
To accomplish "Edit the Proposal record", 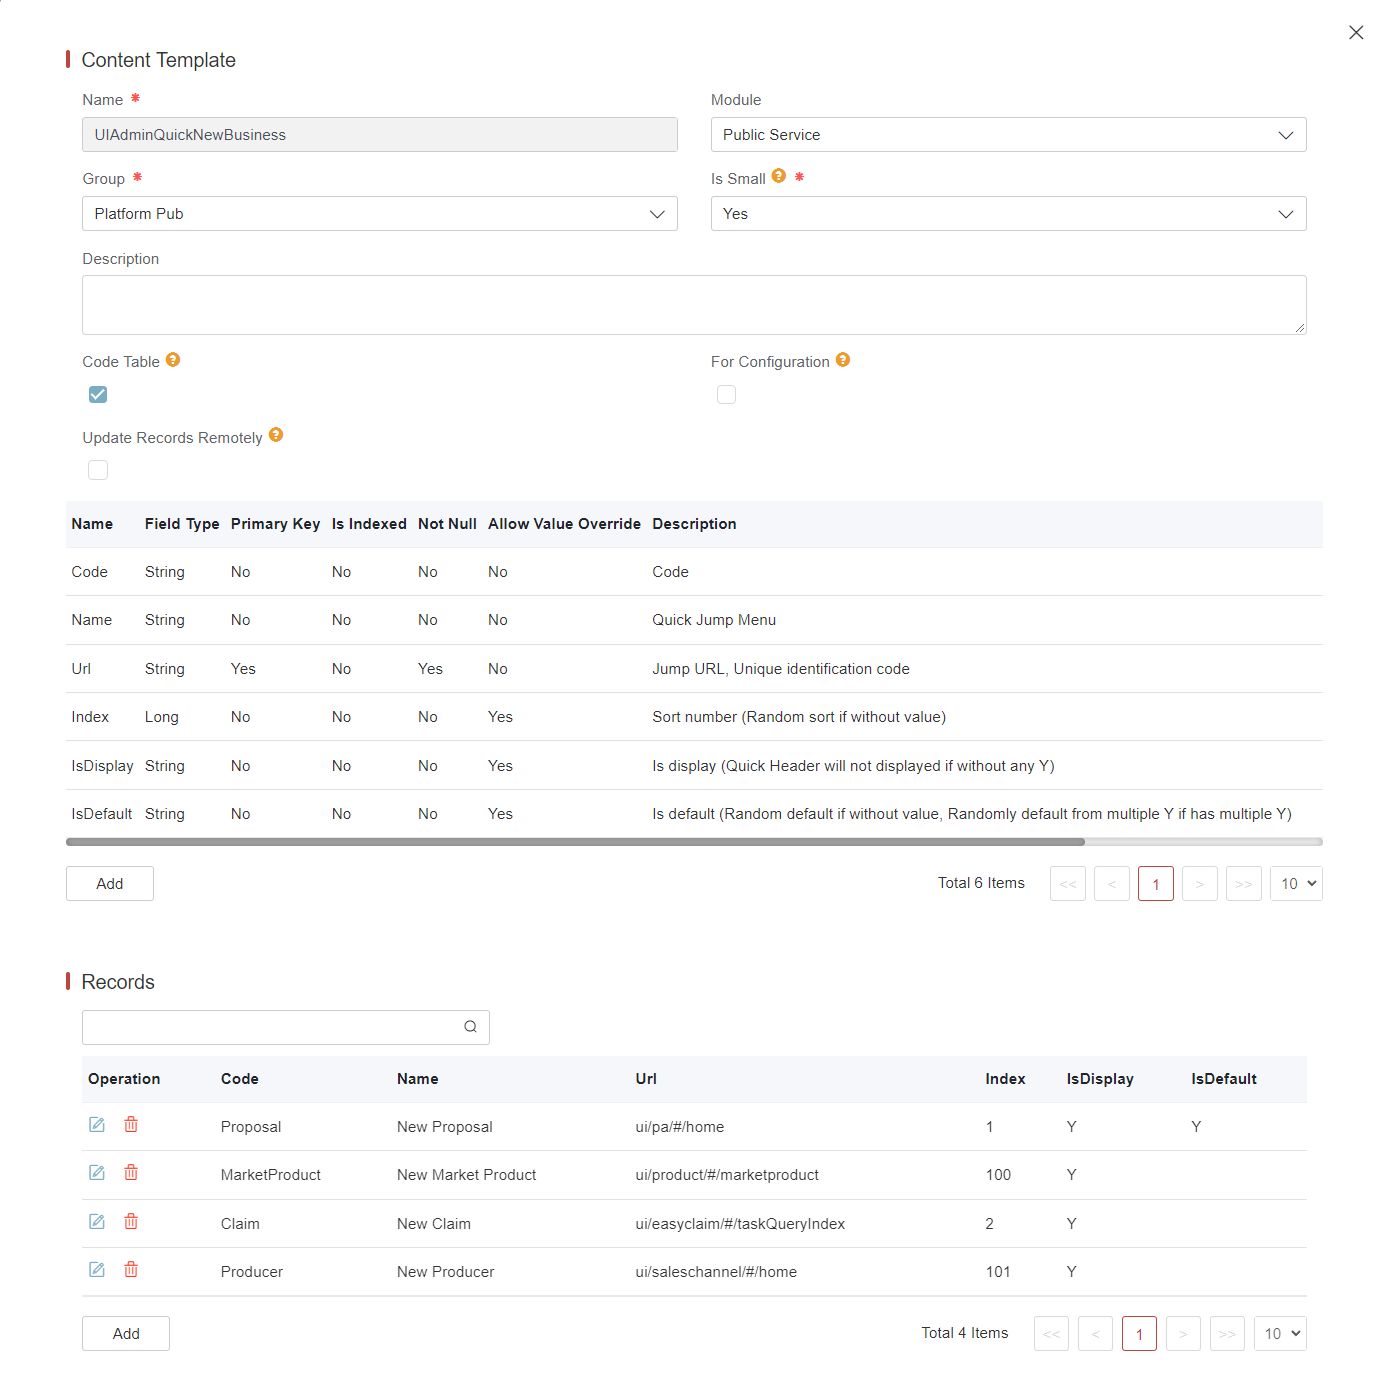I will click(x=97, y=1125).
